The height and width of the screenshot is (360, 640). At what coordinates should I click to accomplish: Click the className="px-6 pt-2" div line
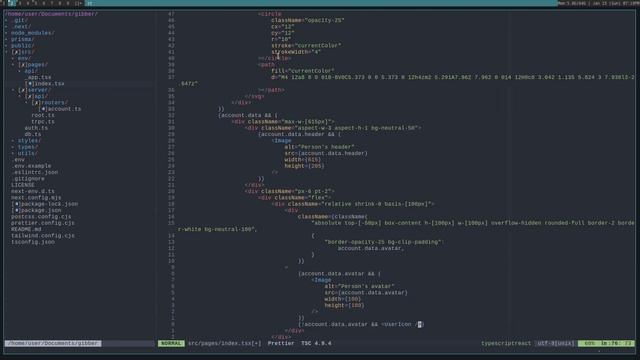[290, 191]
